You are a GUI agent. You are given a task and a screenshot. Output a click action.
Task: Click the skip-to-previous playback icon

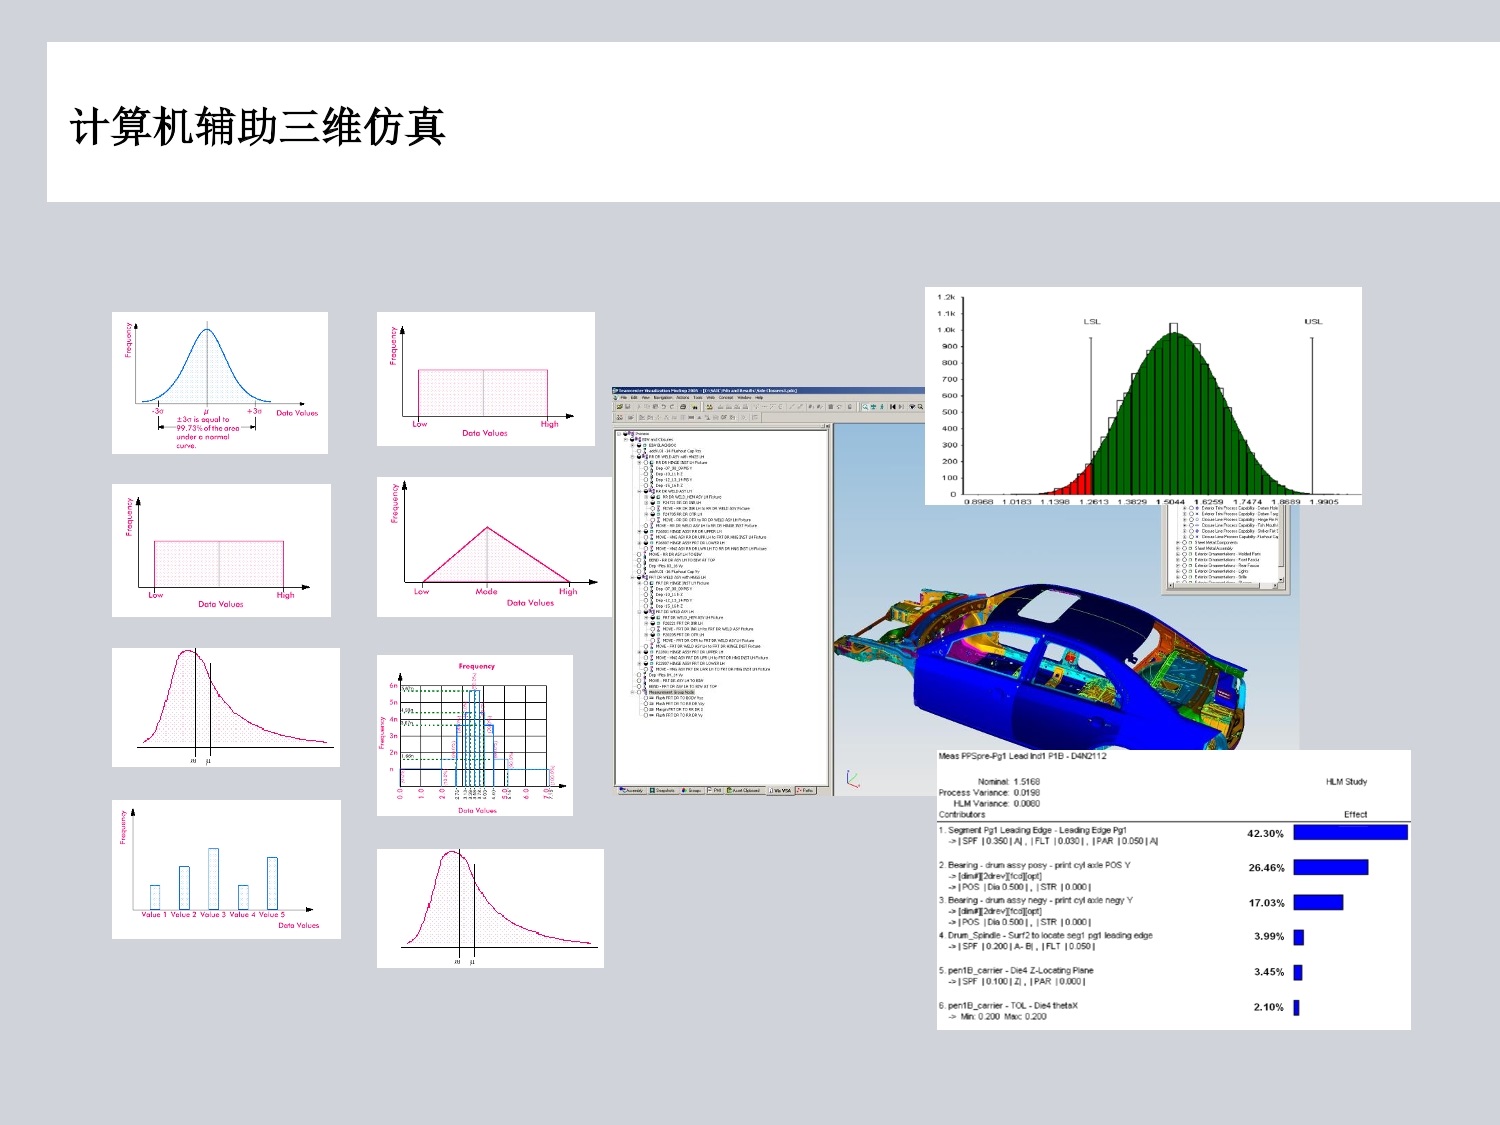(892, 407)
